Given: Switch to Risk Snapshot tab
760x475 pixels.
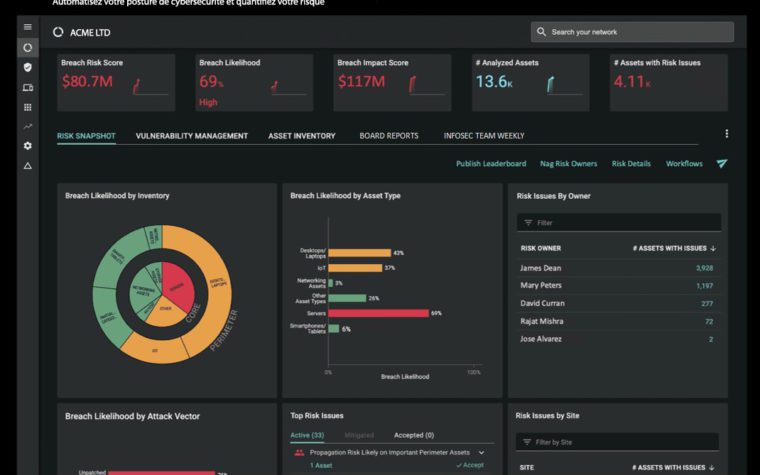Looking at the screenshot, I should (x=86, y=136).
